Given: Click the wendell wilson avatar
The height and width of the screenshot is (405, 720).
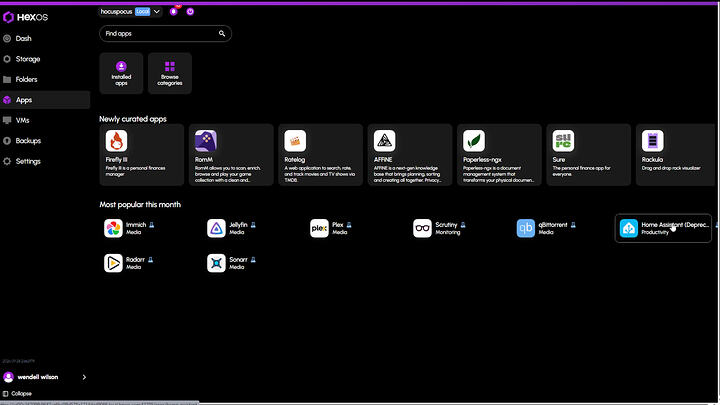Looking at the screenshot, I should tap(8, 377).
